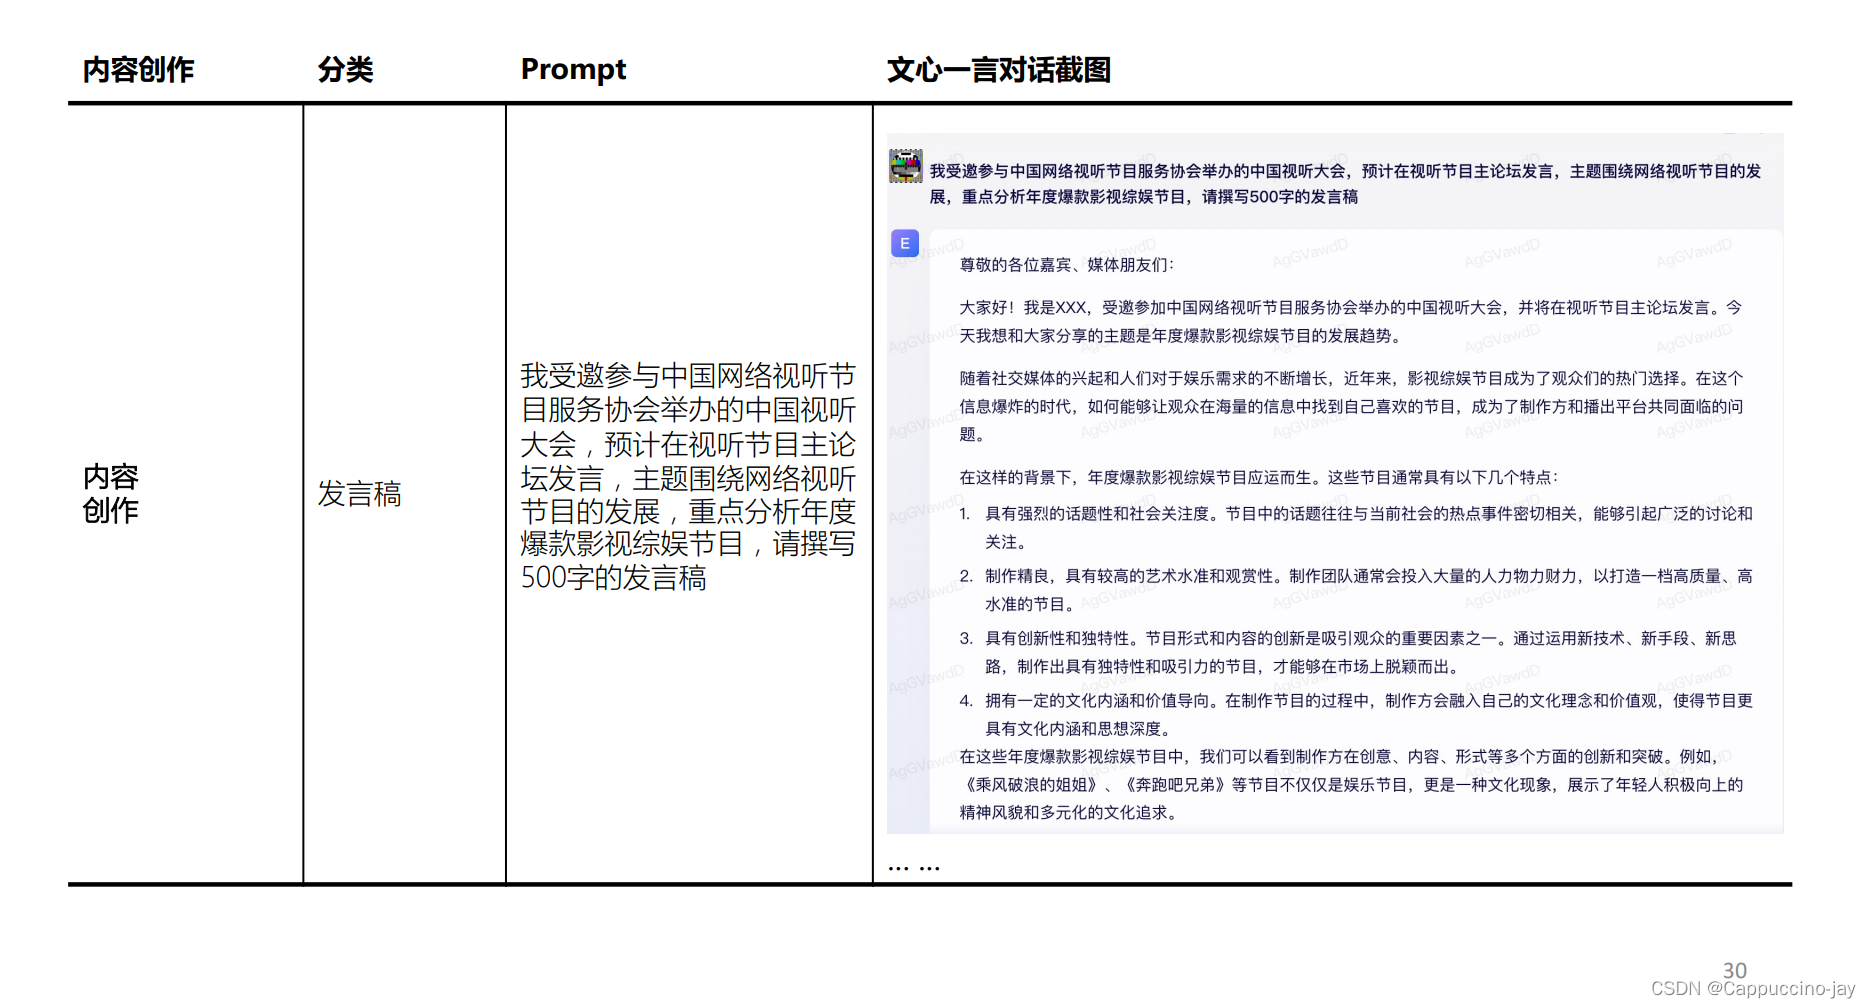Click list item 4 about 文化内涵和价值导向
The width and height of the screenshot is (1871, 1008).
click(x=1355, y=715)
